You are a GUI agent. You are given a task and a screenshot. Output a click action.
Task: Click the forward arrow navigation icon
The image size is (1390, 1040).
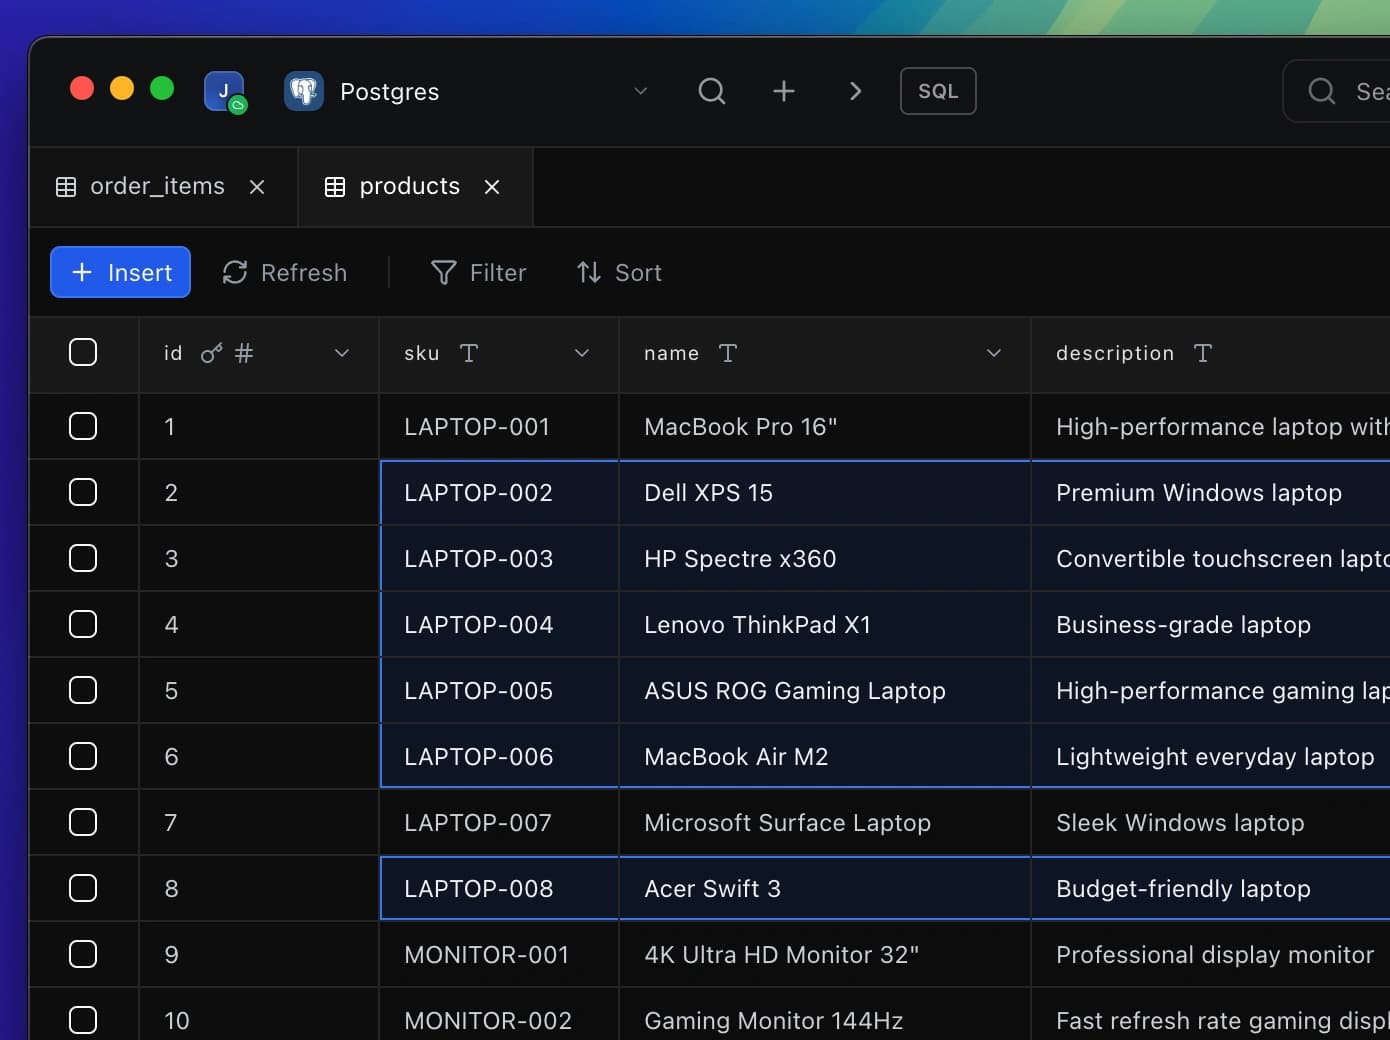point(855,91)
